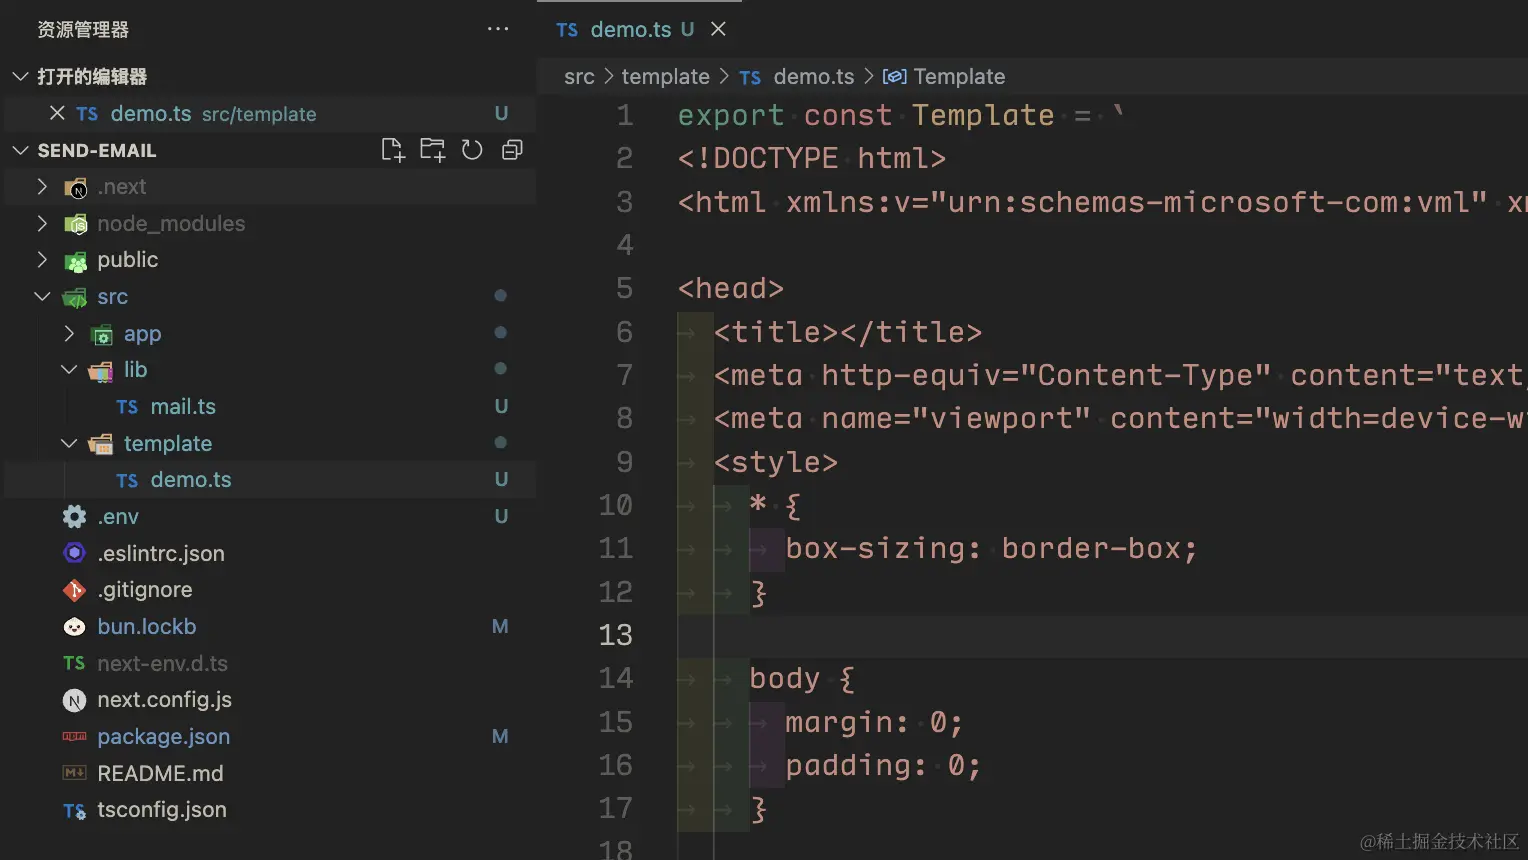Click the TS icon beside next-env.d.ts

click(74, 663)
